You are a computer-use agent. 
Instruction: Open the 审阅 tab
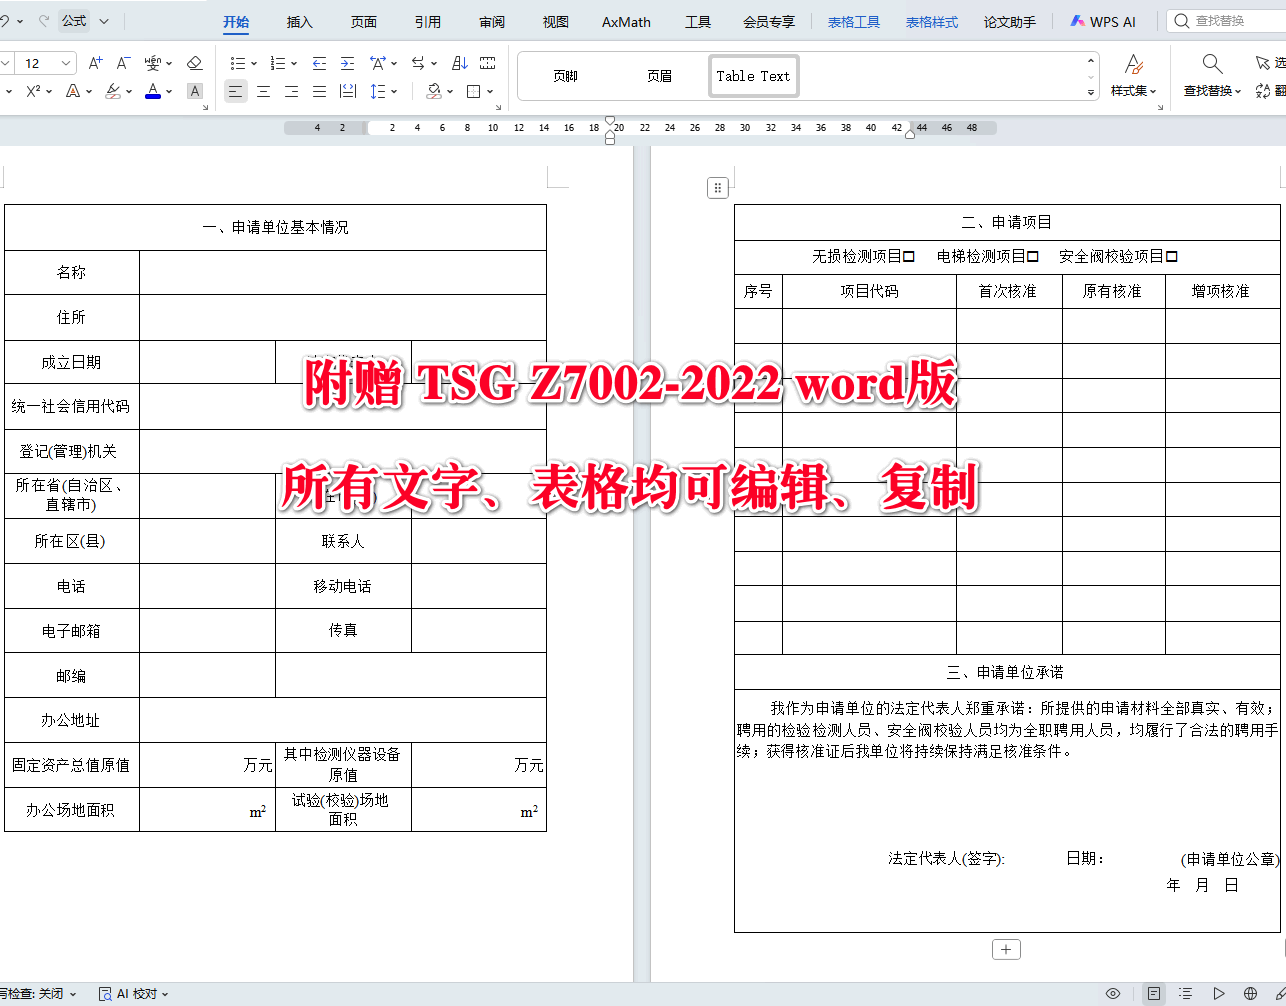pos(492,21)
